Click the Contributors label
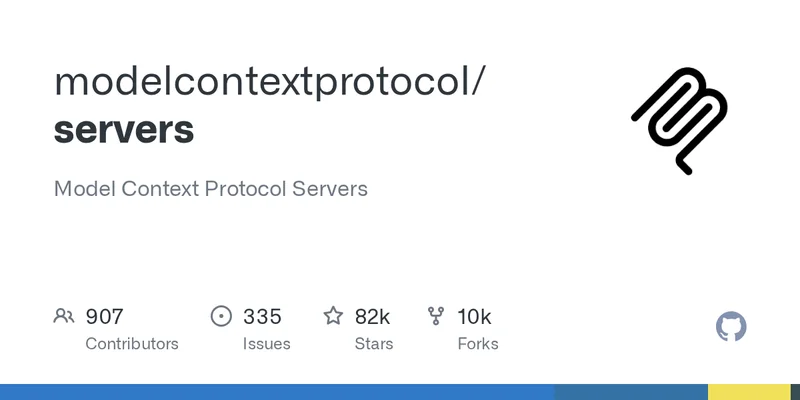Image resolution: width=800 pixels, height=400 pixels. click(132, 343)
